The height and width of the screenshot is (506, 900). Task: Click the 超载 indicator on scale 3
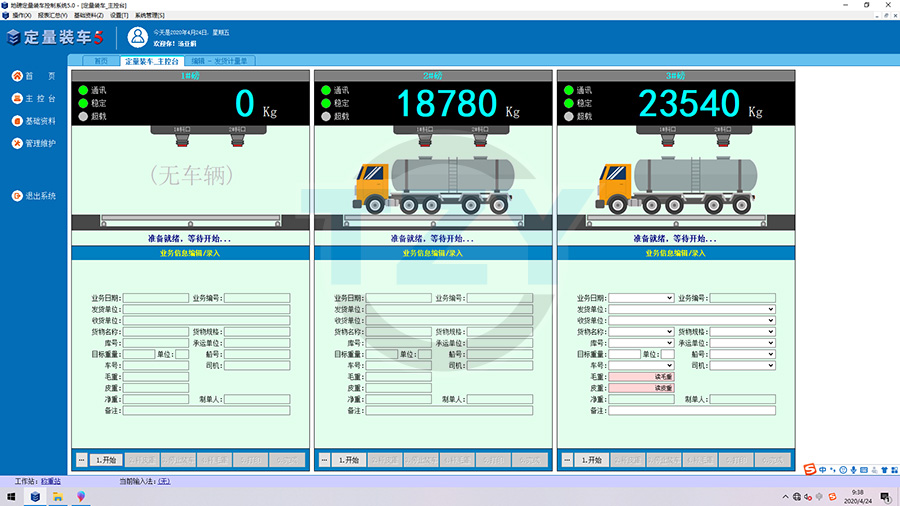pyautogui.click(x=569, y=116)
